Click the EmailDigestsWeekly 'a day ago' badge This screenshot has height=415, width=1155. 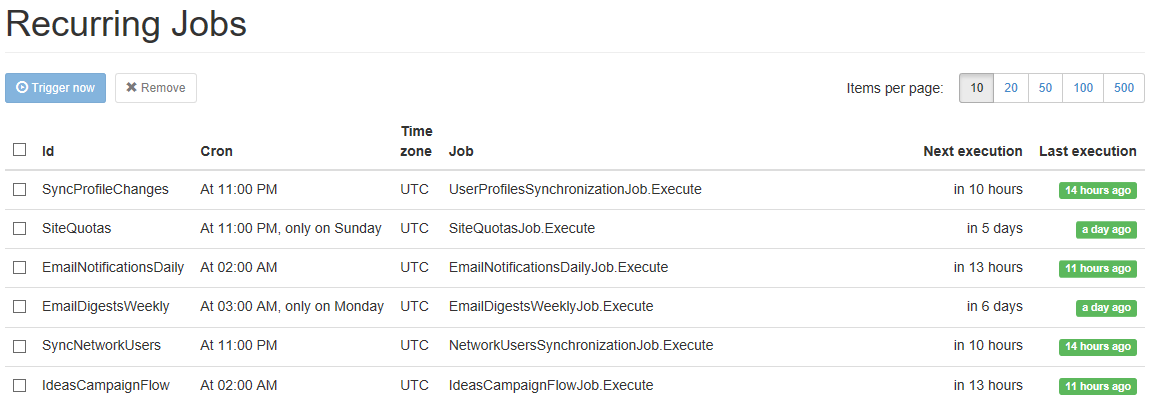(x=1106, y=307)
